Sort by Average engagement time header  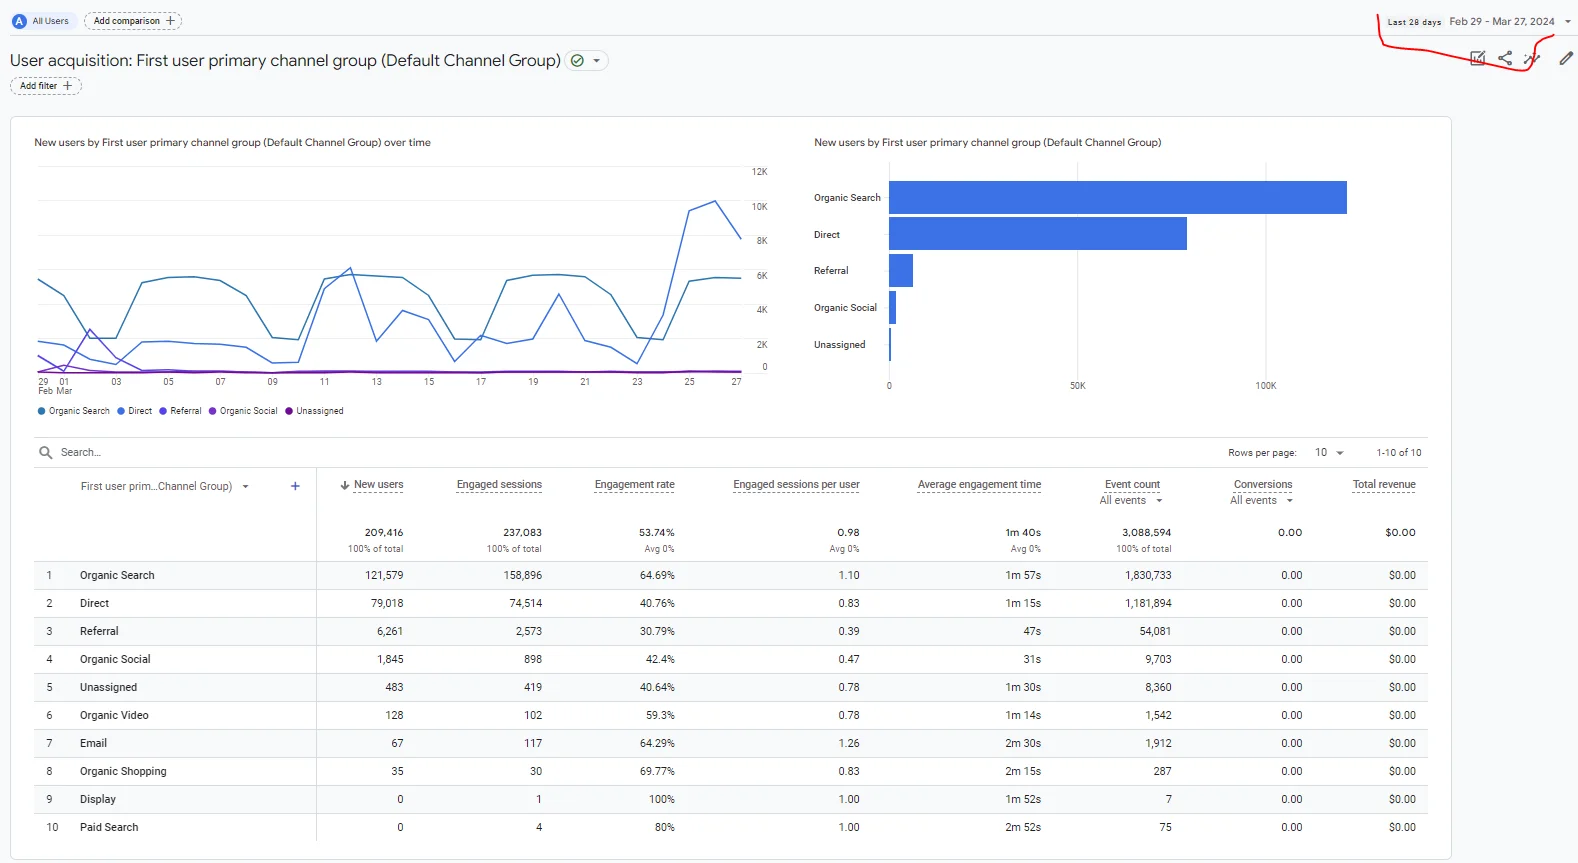pos(979,485)
